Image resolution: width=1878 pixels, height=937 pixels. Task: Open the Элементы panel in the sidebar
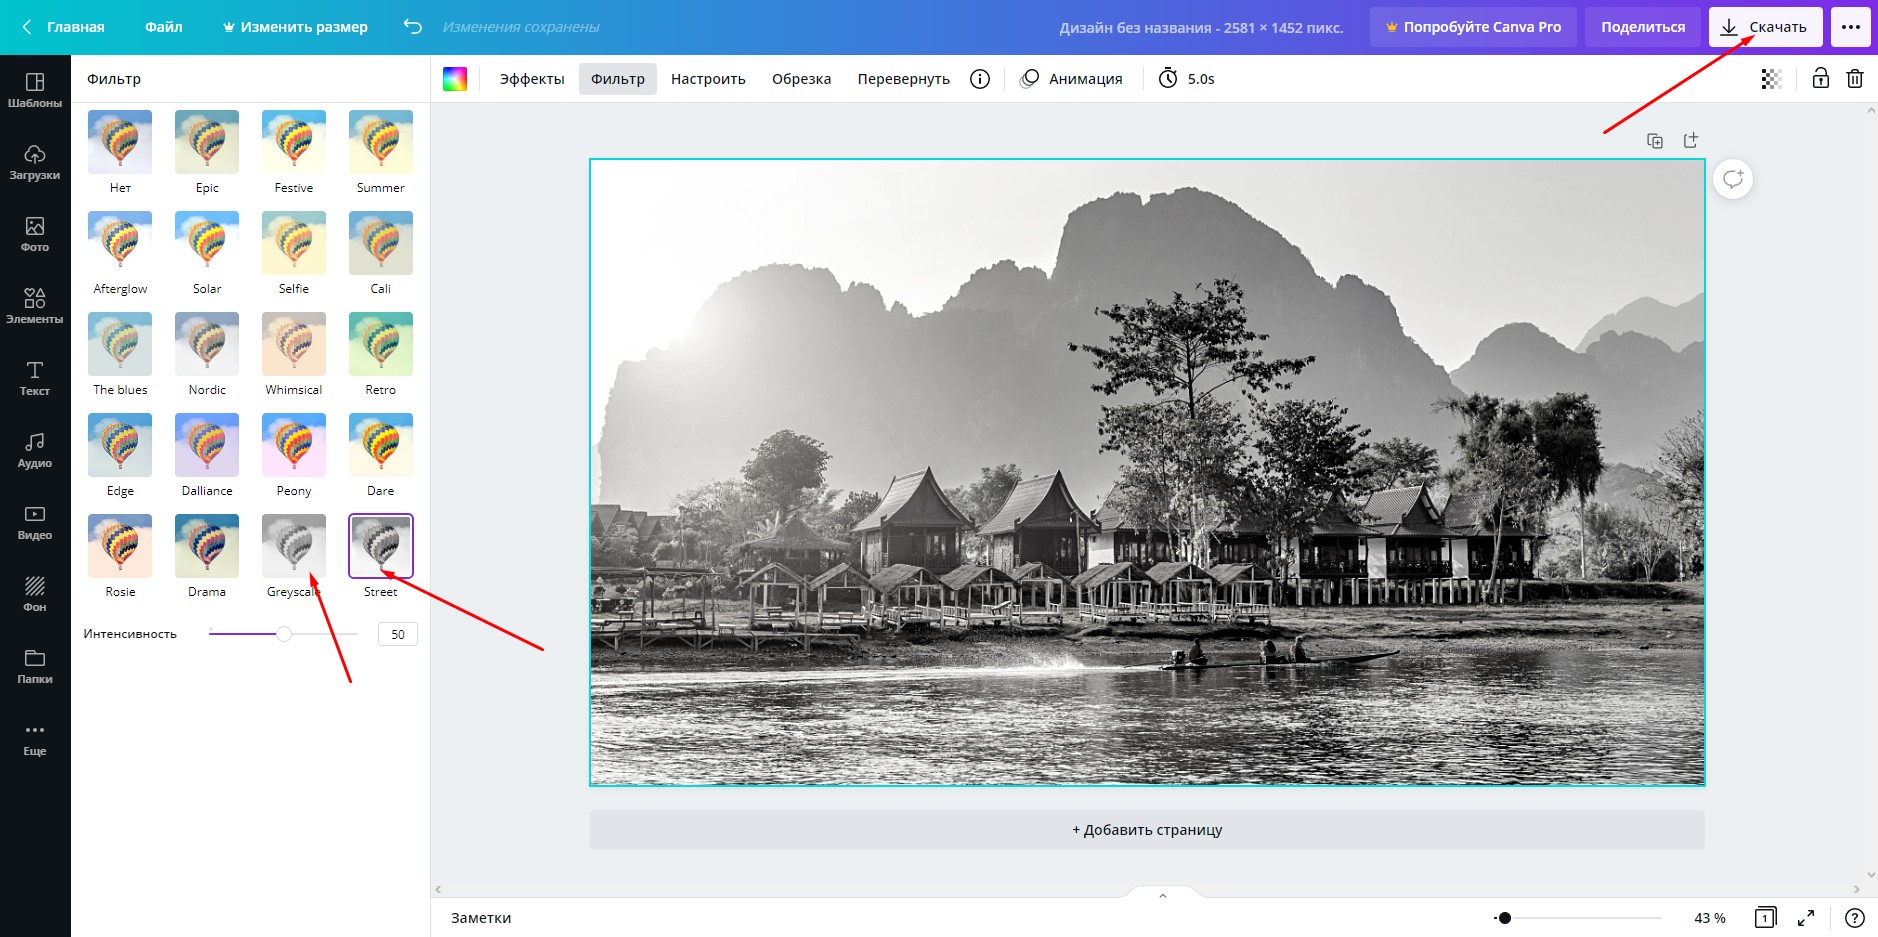click(35, 305)
